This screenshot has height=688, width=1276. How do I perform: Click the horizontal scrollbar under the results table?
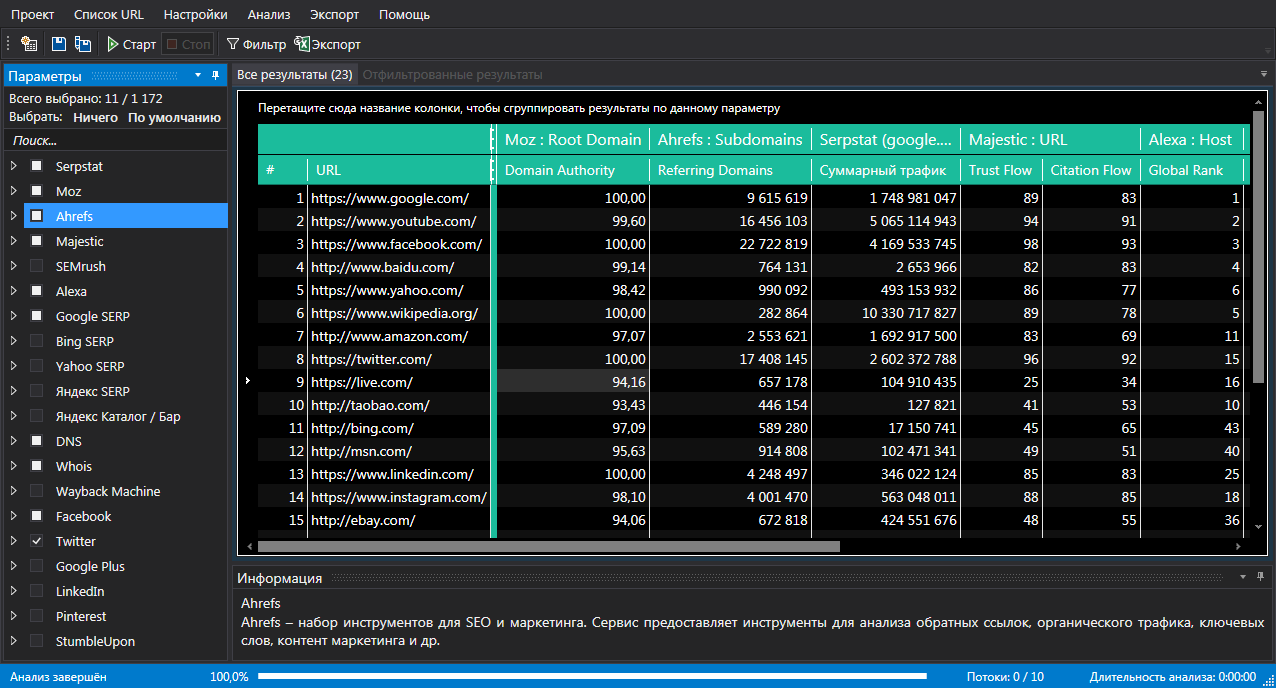pos(548,546)
